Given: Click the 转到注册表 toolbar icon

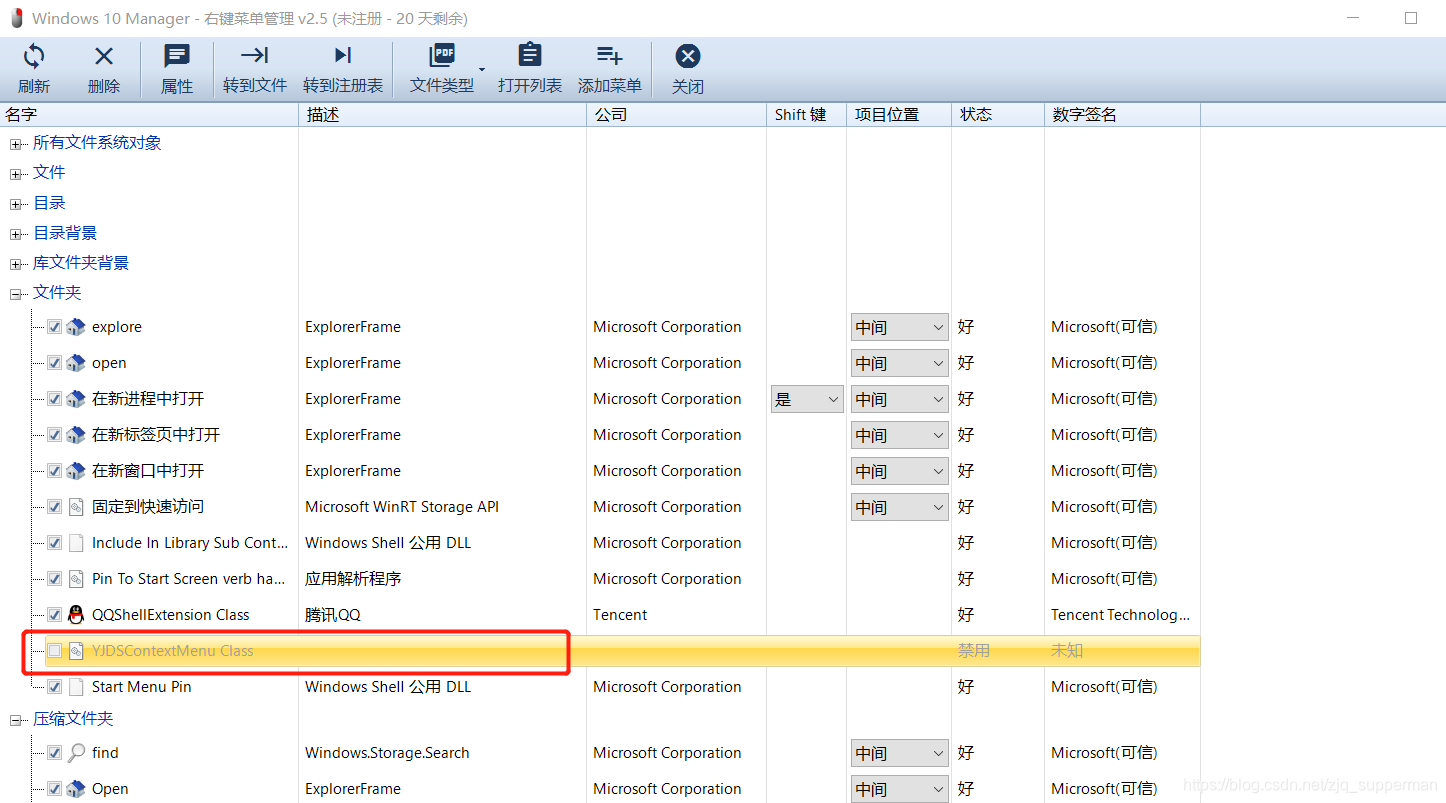Looking at the screenshot, I should [x=343, y=55].
